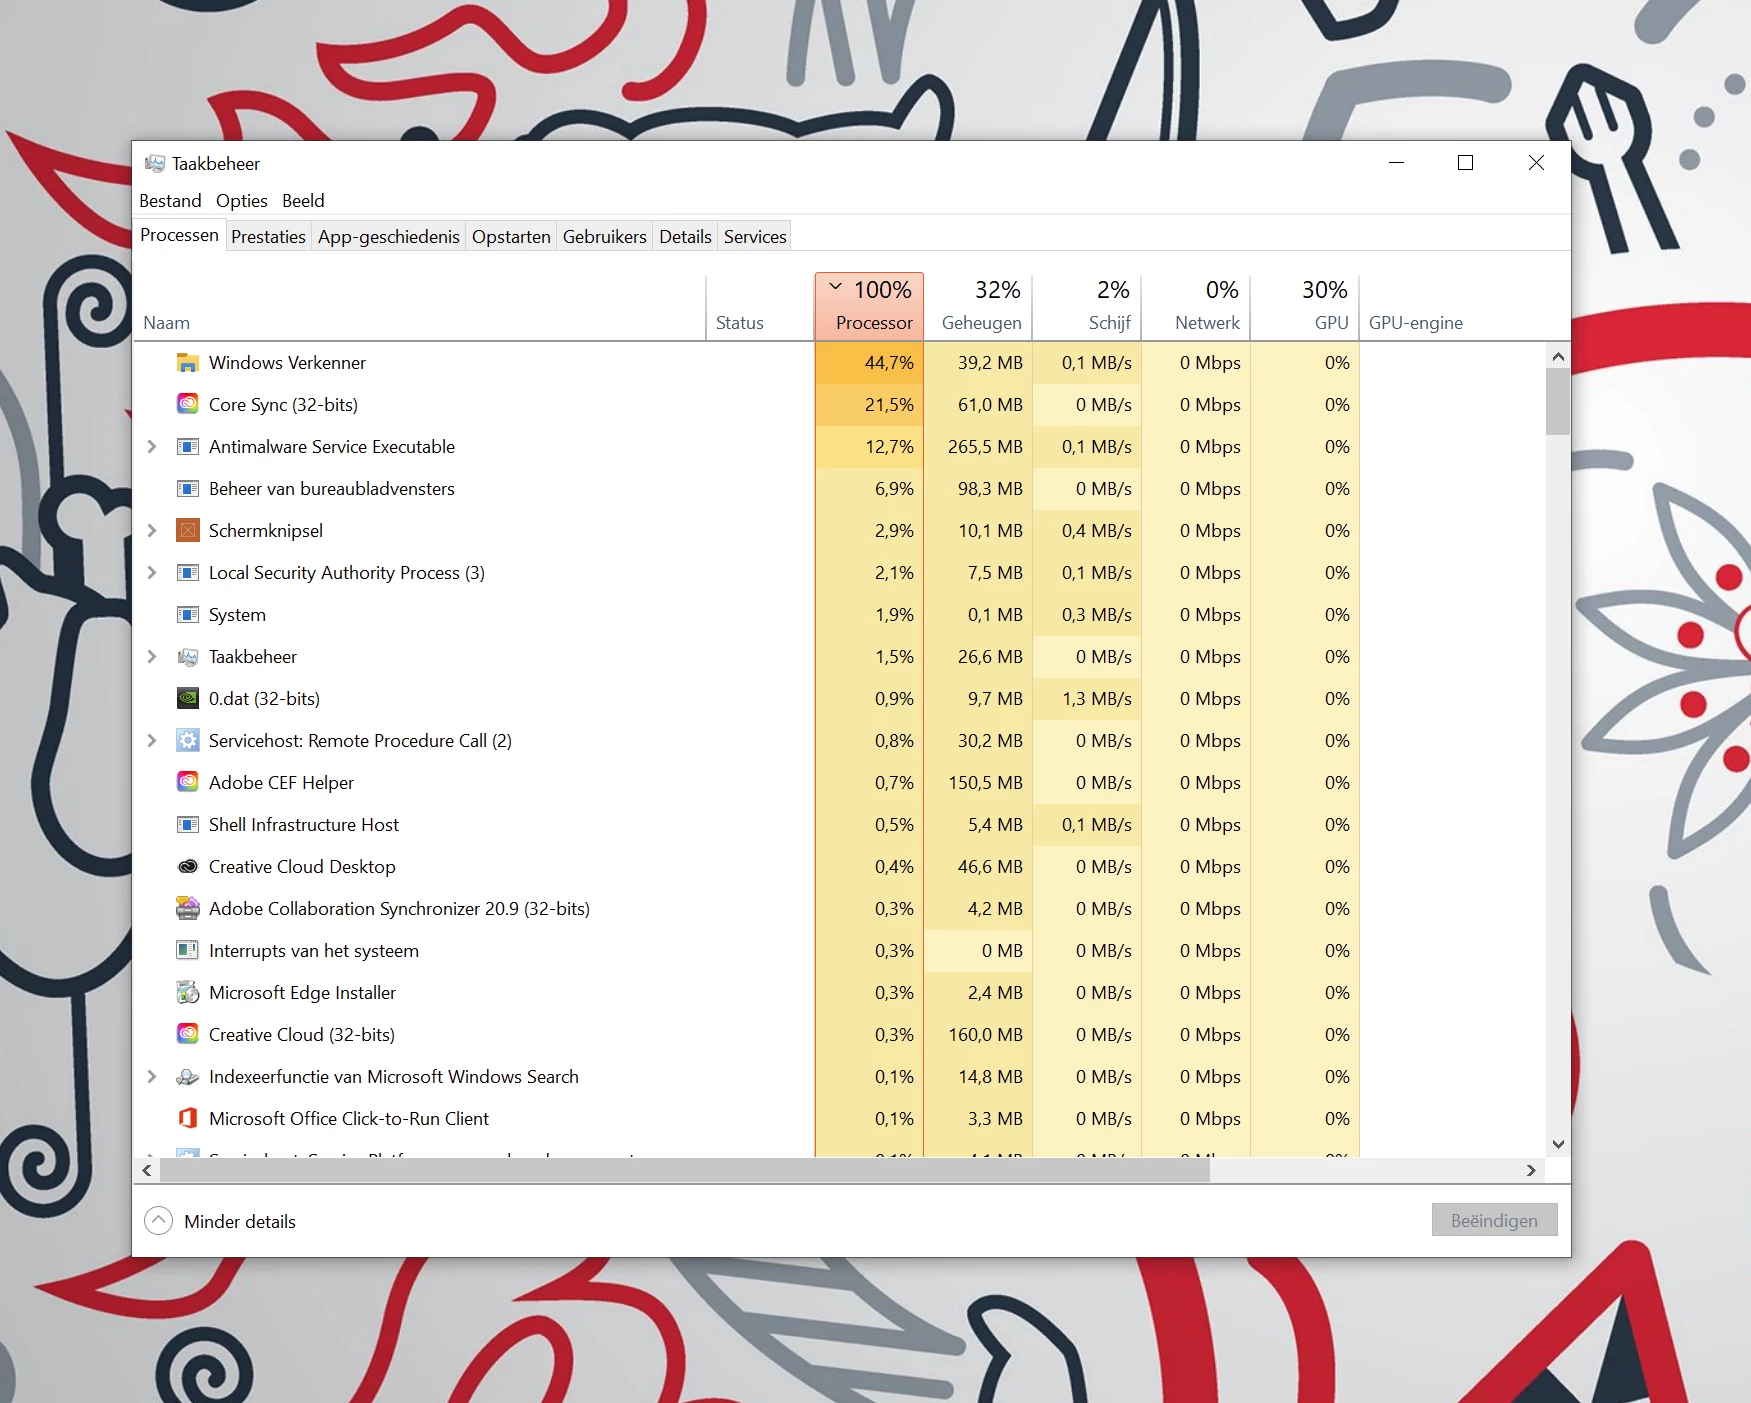Switch to the Gebruikers tab
This screenshot has width=1751, height=1403.
pos(605,237)
